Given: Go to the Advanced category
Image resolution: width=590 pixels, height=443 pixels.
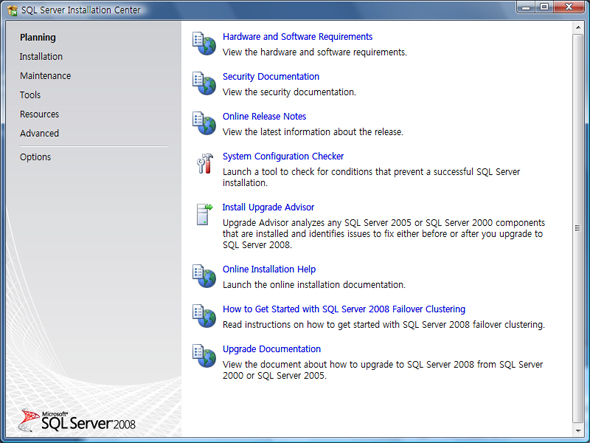Looking at the screenshot, I should (39, 133).
